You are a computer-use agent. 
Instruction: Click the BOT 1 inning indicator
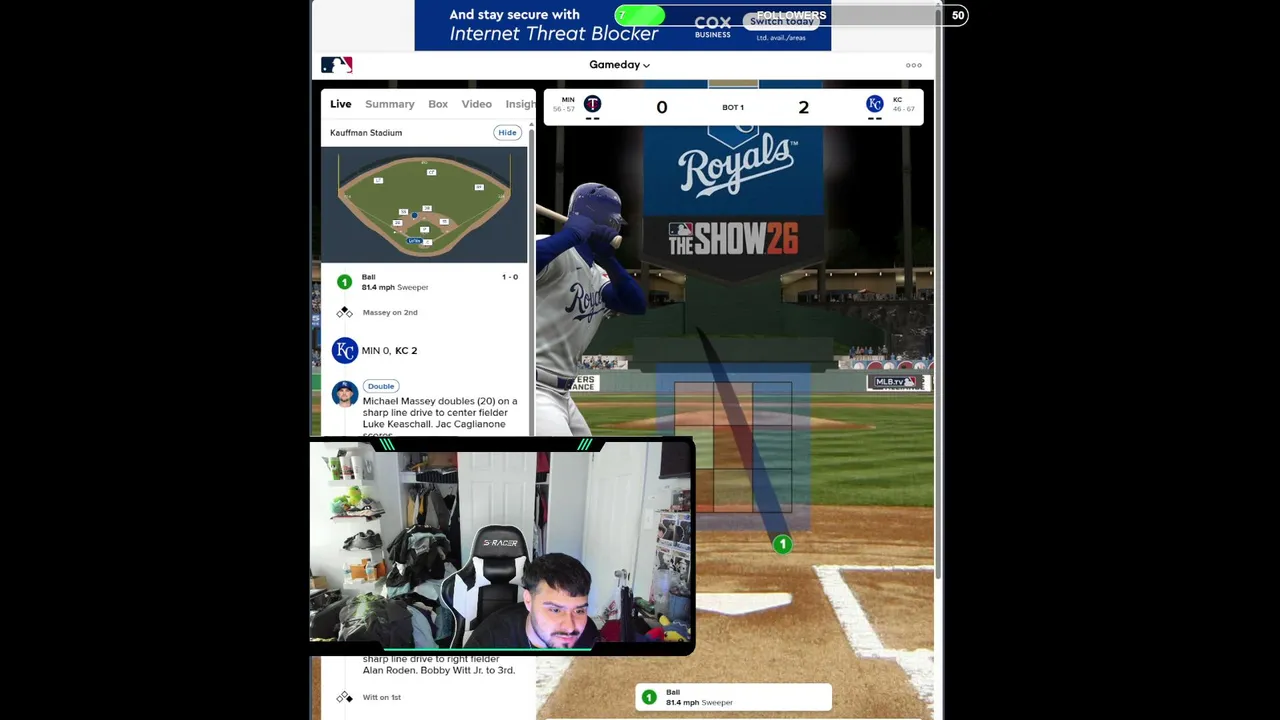click(733, 108)
